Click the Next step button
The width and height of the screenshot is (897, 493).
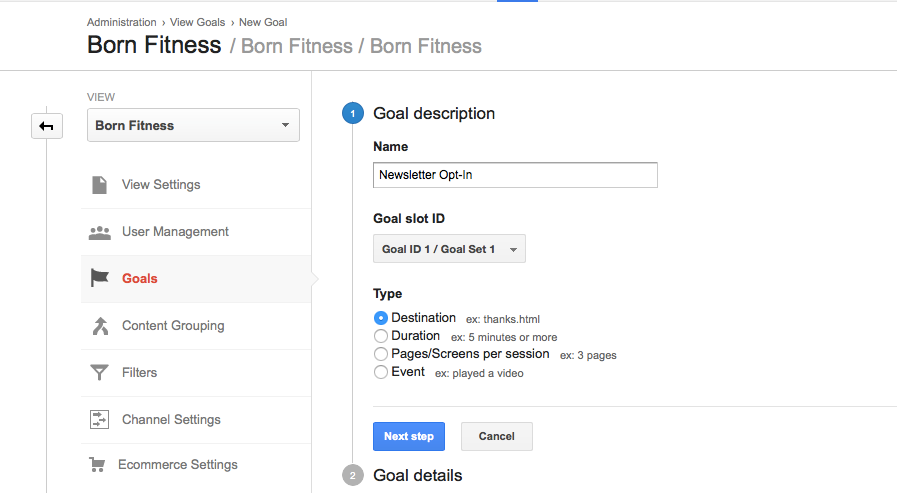point(409,436)
